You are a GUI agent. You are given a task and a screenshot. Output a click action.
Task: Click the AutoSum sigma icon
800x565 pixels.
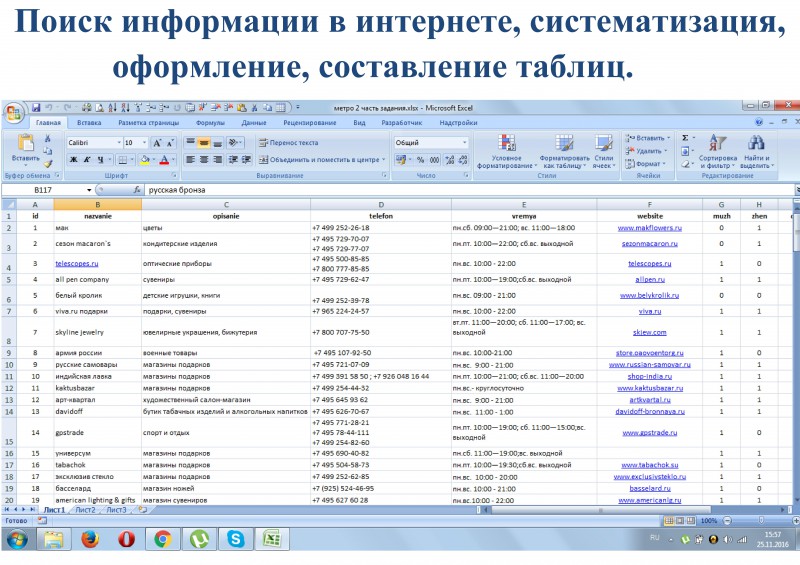pos(685,138)
